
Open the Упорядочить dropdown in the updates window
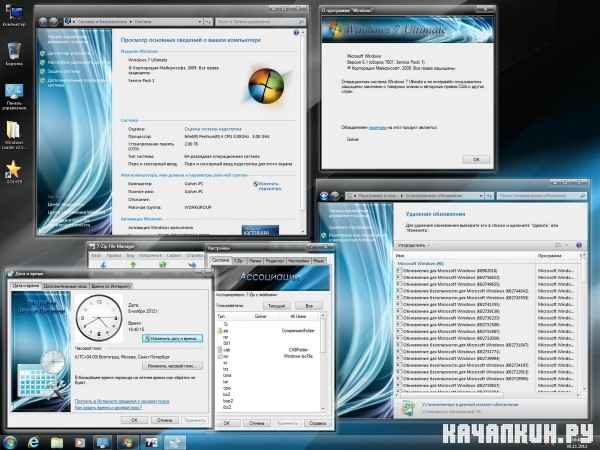pos(414,245)
